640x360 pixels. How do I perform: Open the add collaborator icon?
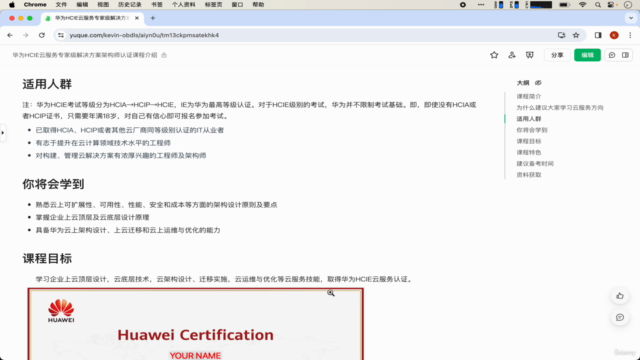(x=512, y=55)
